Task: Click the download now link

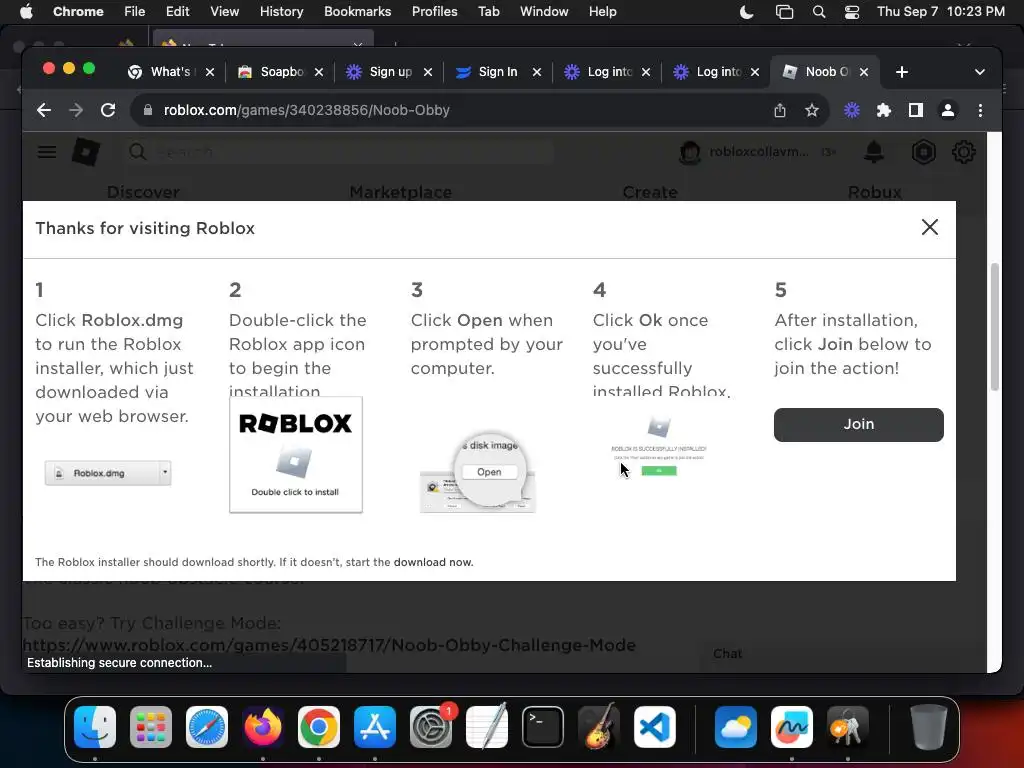Action: pyautogui.click(x=433, y=562)
